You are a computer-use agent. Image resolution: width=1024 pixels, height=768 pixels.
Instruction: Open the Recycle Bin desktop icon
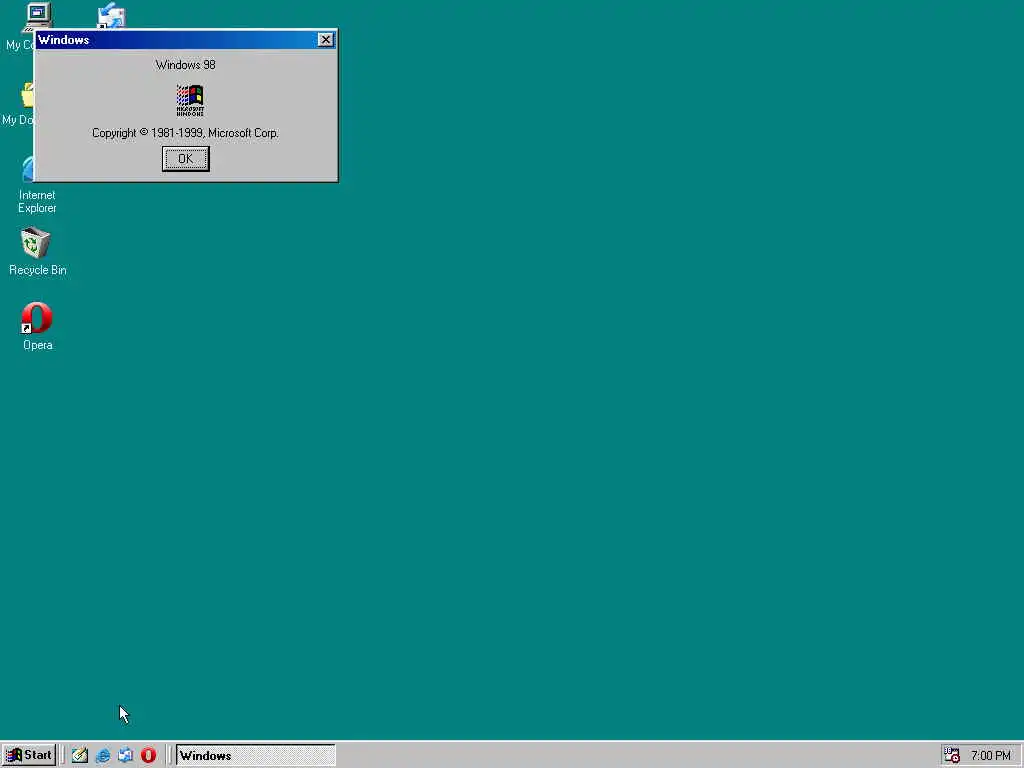[37, 251]
